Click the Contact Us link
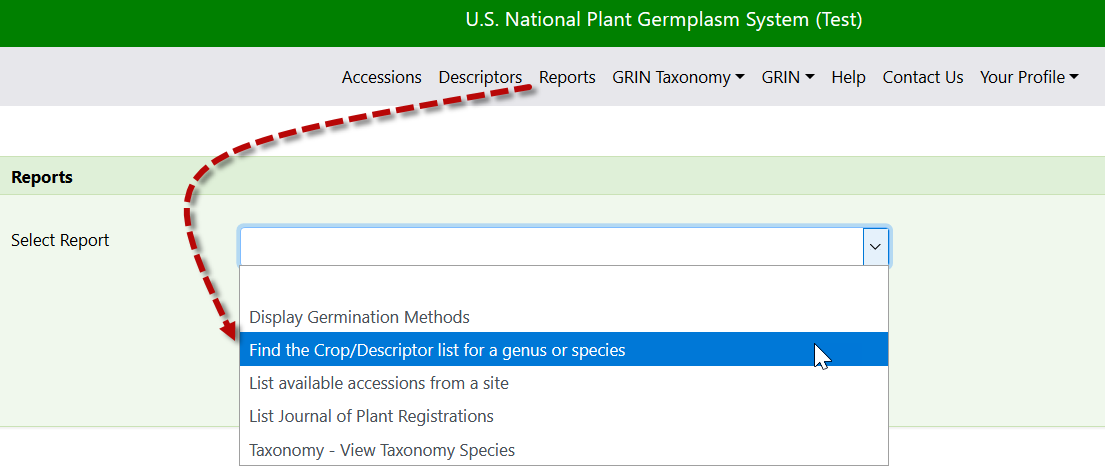1105x468 pixels. click(x=922, y=78)
